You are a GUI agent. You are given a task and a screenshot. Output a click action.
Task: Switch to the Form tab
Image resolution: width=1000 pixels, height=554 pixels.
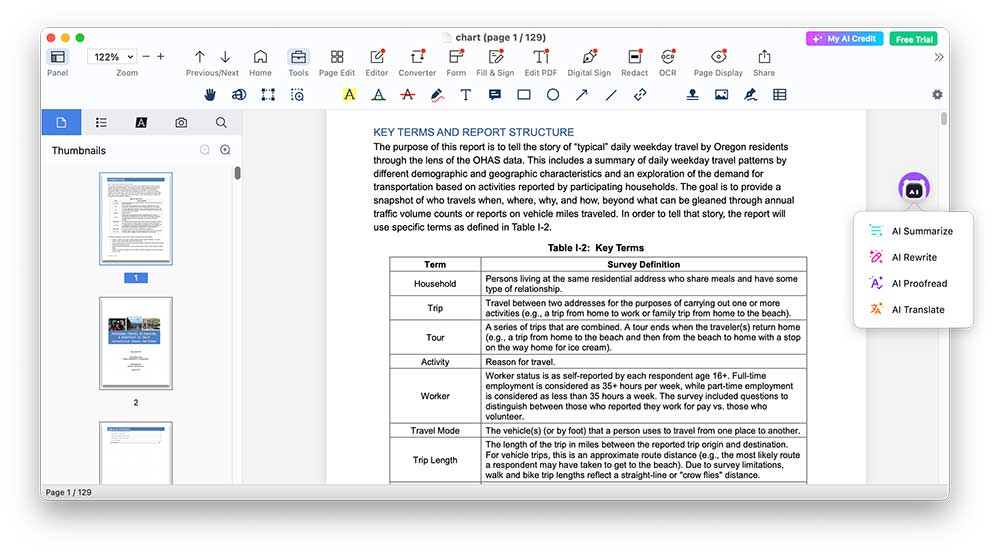click(x=456, y=62)
